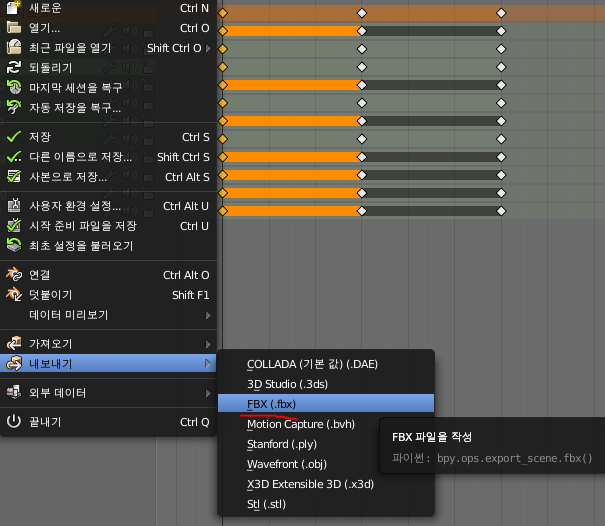Export as Stl (.stl)
This screenshot has height=526, width=605.
click(x=326, y=504)
